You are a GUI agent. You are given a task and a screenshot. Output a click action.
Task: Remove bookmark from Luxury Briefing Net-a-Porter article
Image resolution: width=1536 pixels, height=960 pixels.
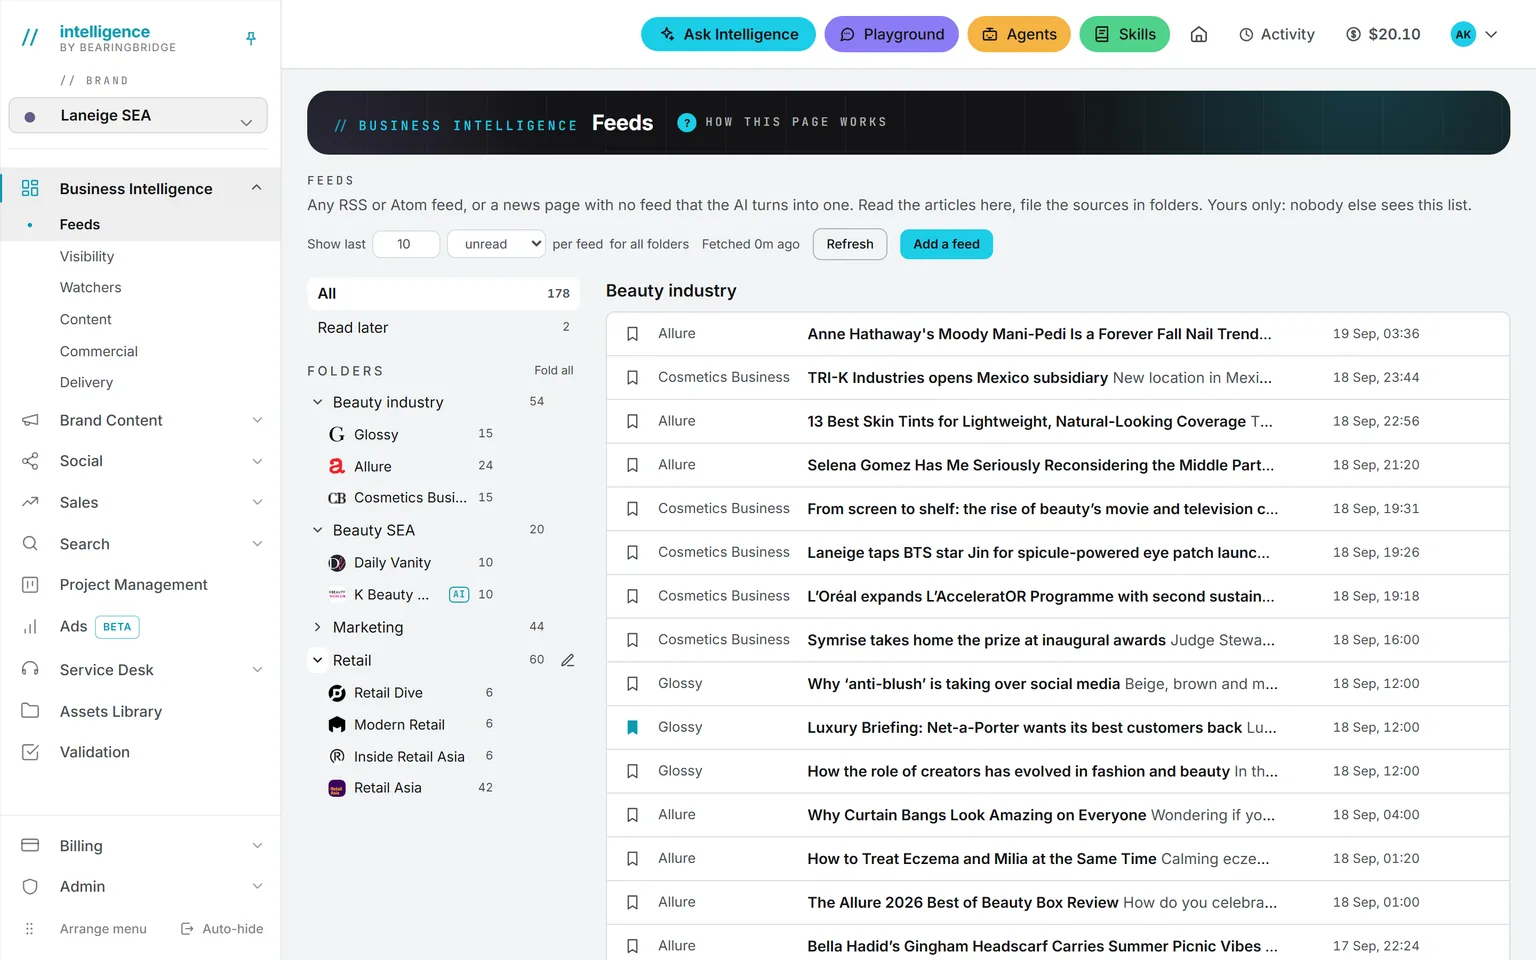coord(632,728)
